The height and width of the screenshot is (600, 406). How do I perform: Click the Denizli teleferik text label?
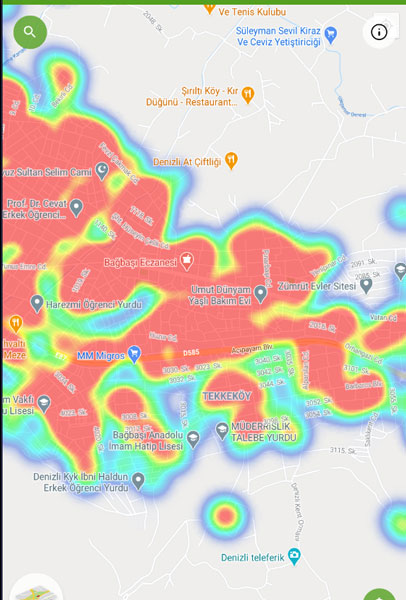(x=253, y=558)
